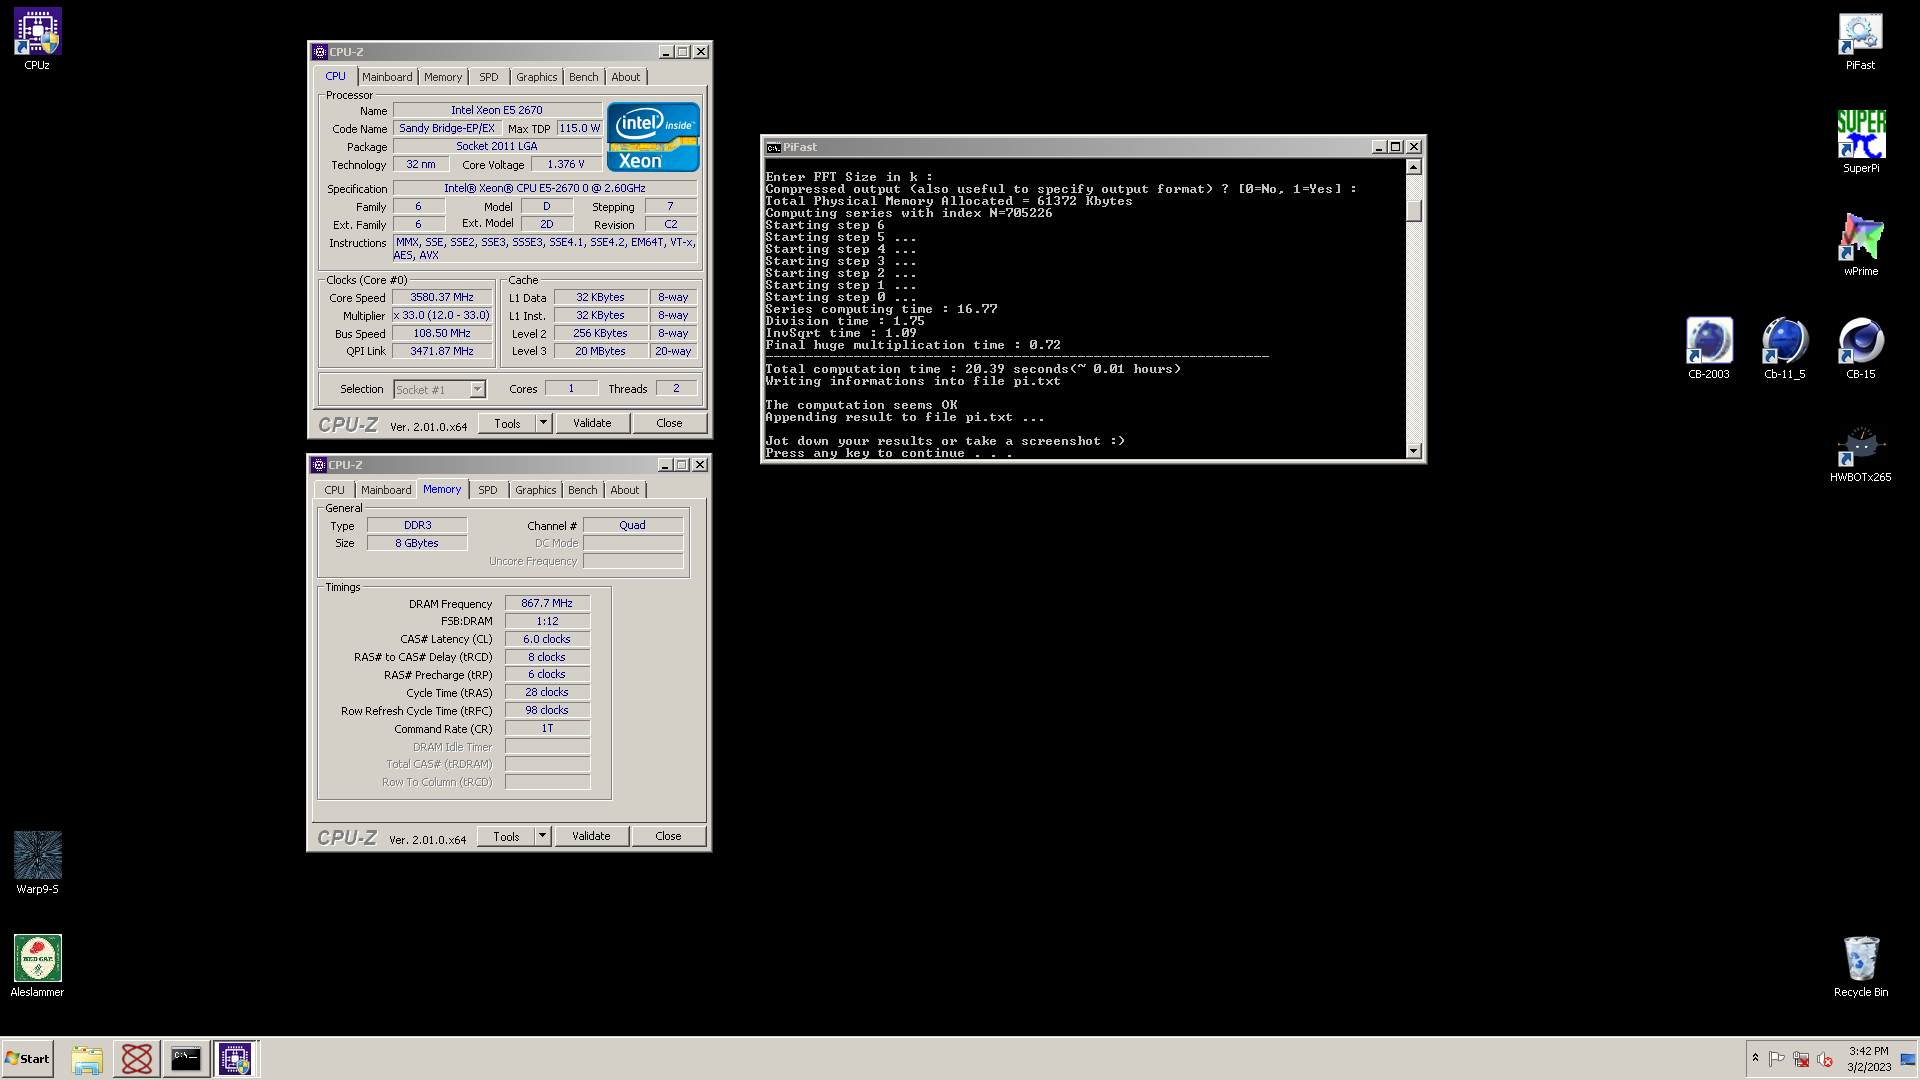Minimize the bottom CPU-Z window

(665, 465)
